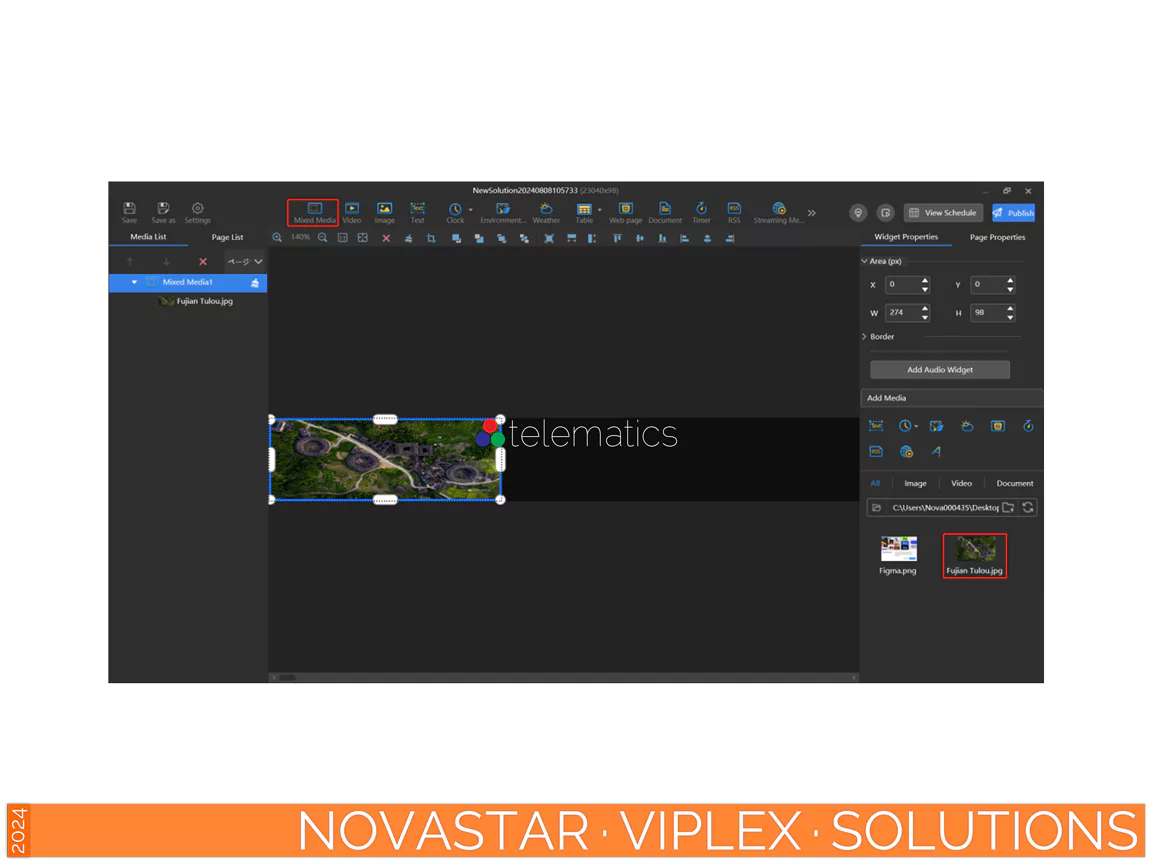Viewport: 1152px width, 864px height.
Task: Add a Video widget from toolbar
Action: 352,212
